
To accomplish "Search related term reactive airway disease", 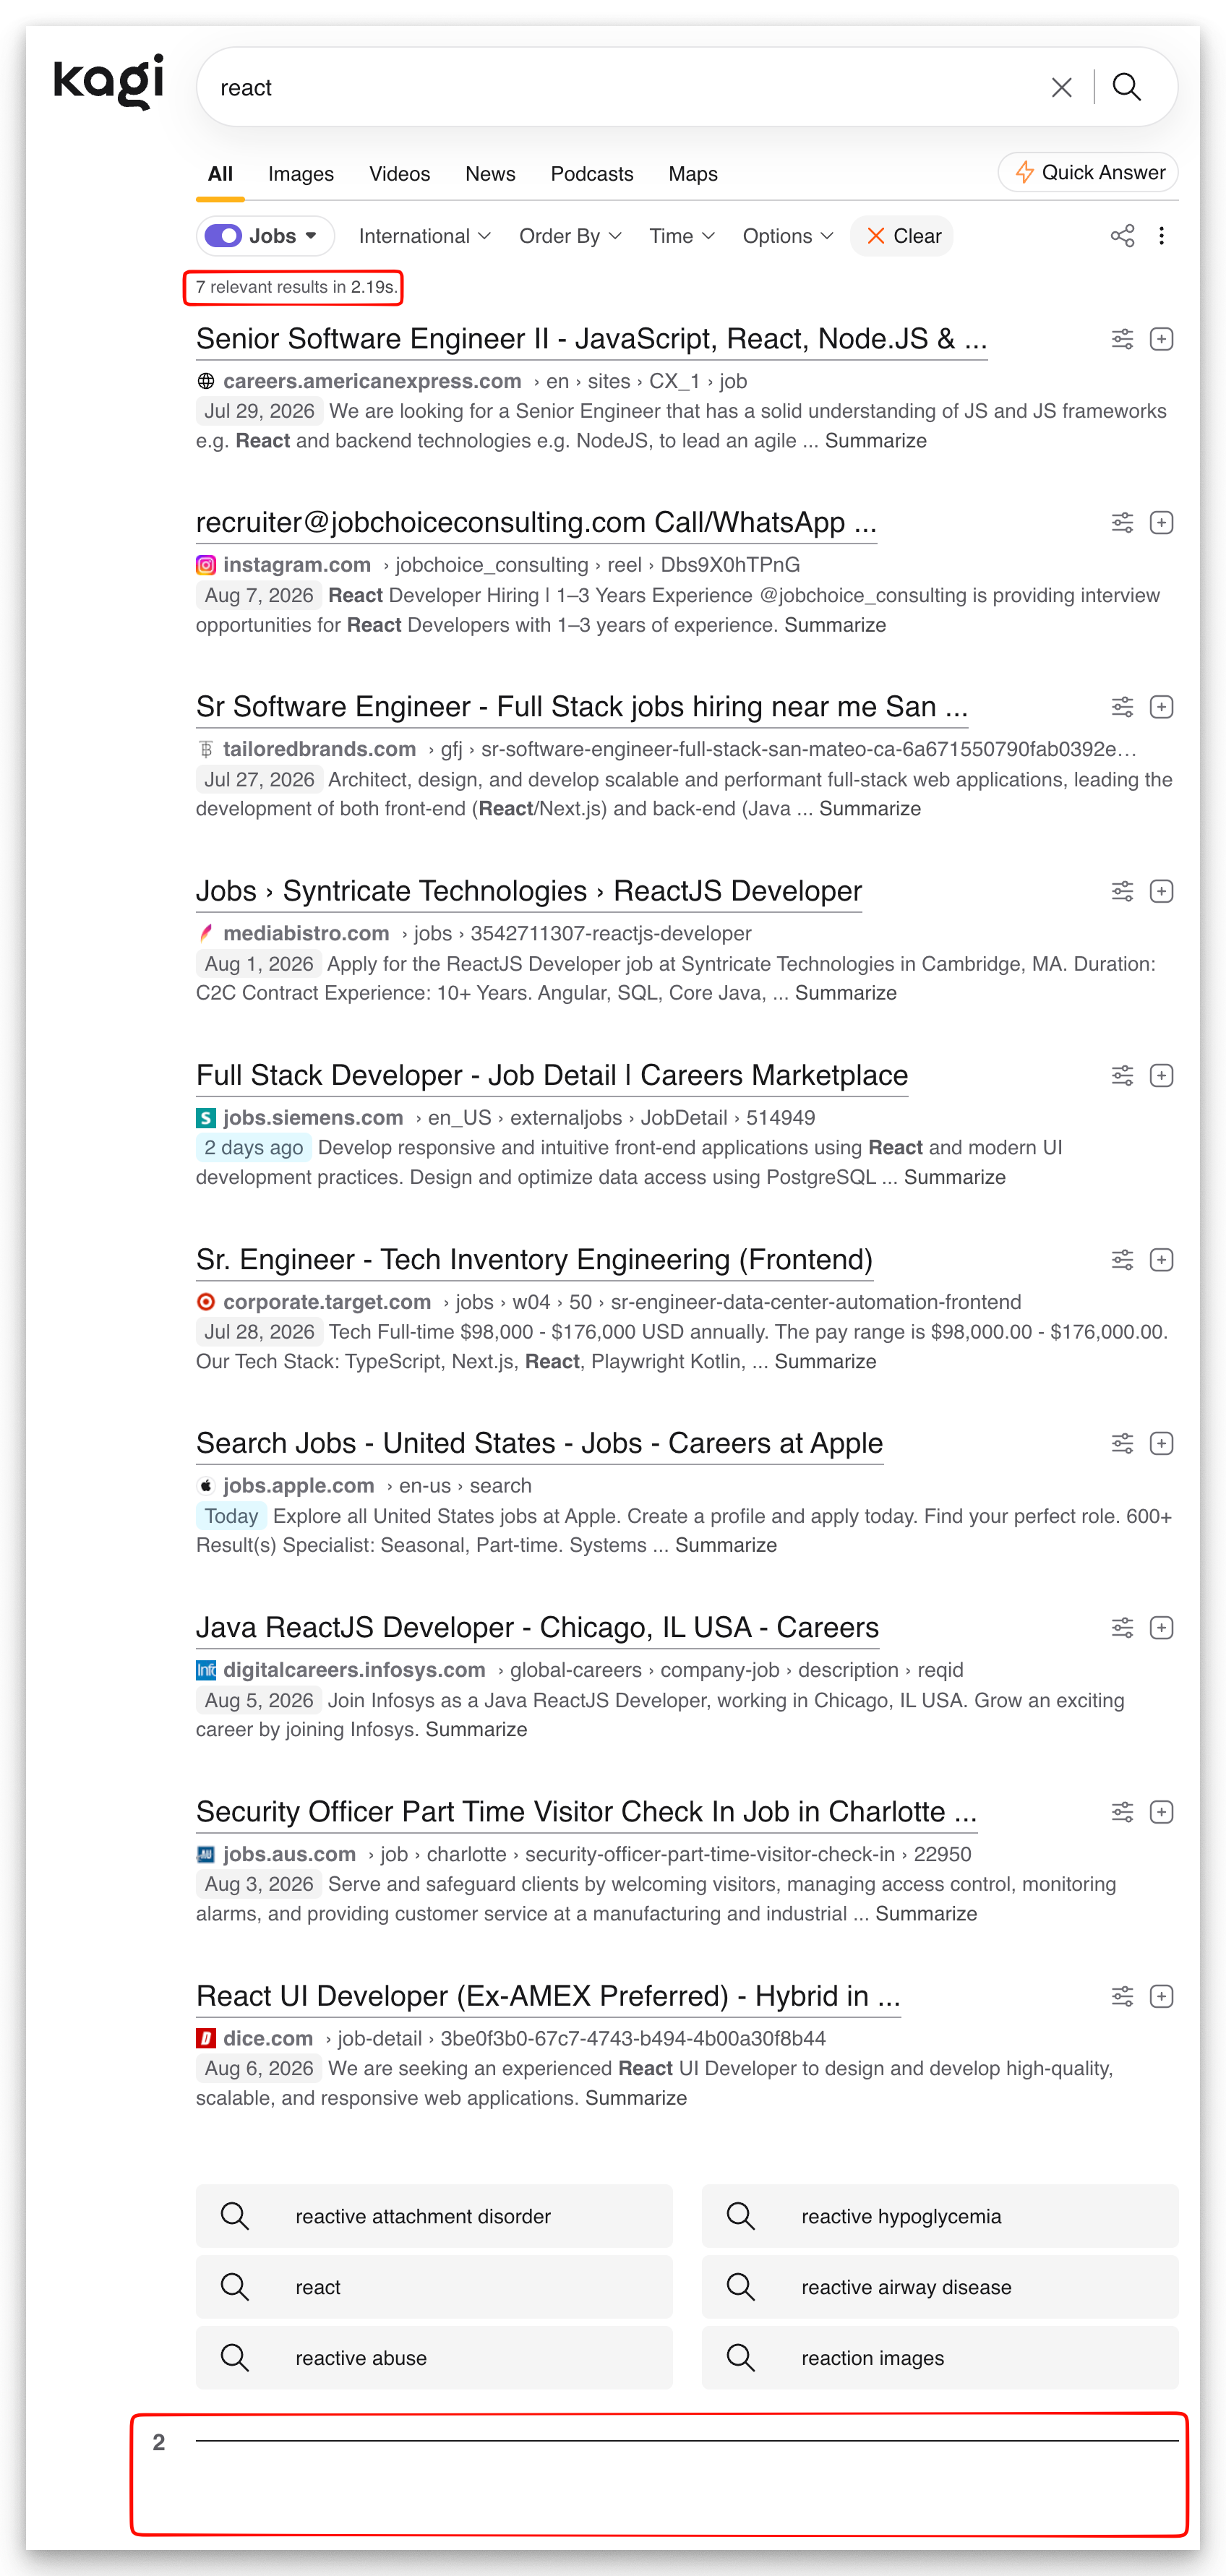I will tap(940, 2287).
